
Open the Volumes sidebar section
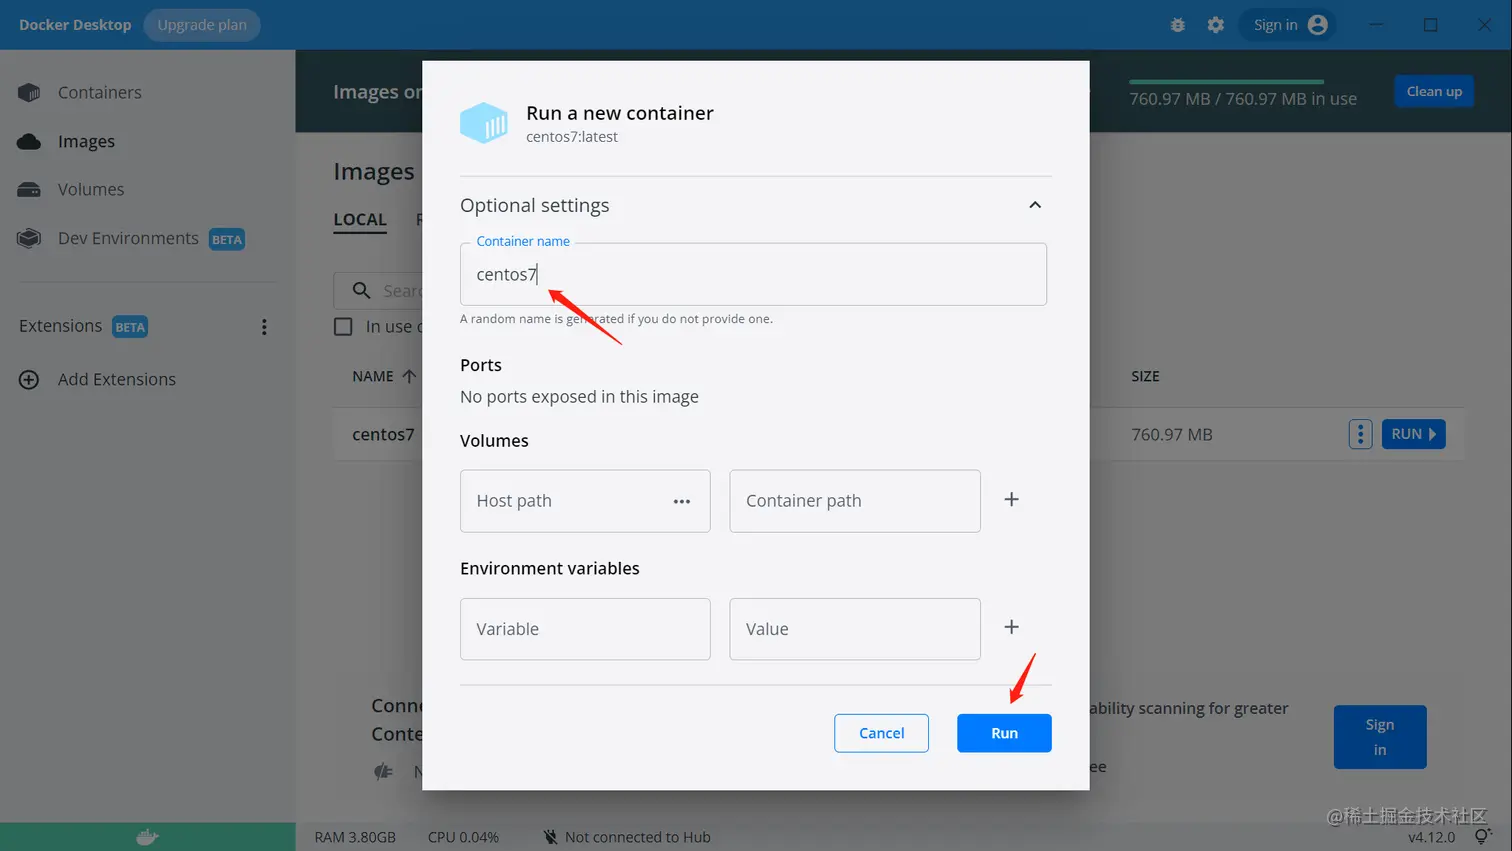point(91,189)
